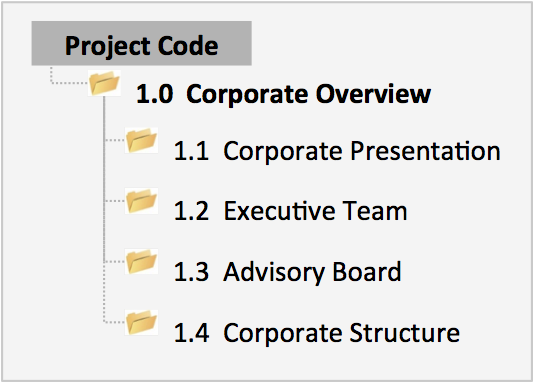
Task: Click the Project Code header text
Action: click(141, 46)
